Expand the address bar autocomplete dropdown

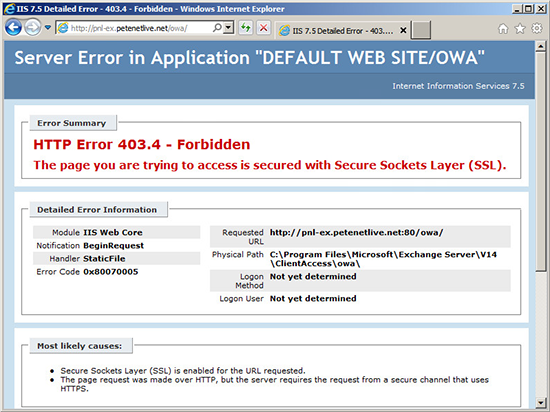229,27
